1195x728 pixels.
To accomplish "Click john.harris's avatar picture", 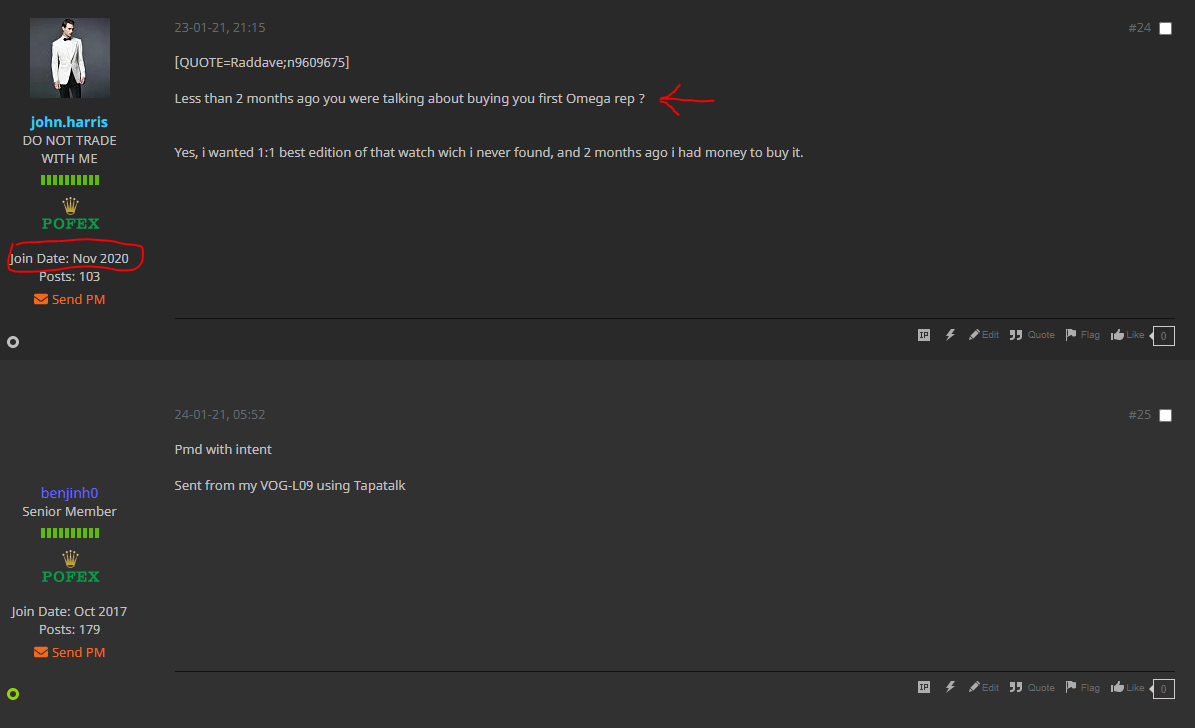I will (69, 58).
